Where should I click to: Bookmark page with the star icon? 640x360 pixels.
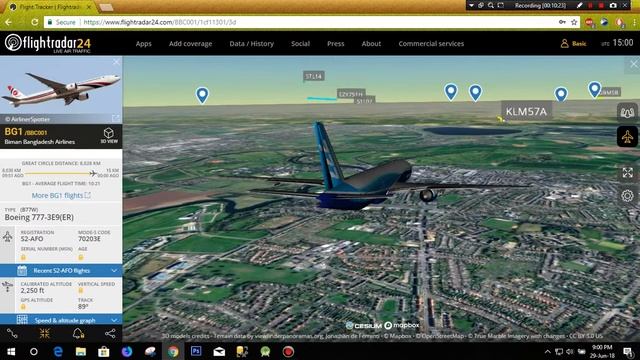pos(574,22)
